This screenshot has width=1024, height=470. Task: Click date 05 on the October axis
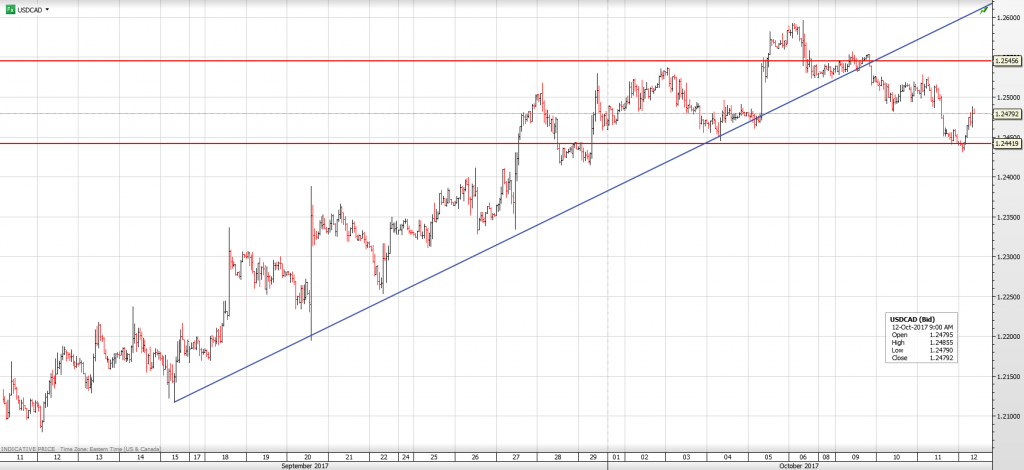765,456
